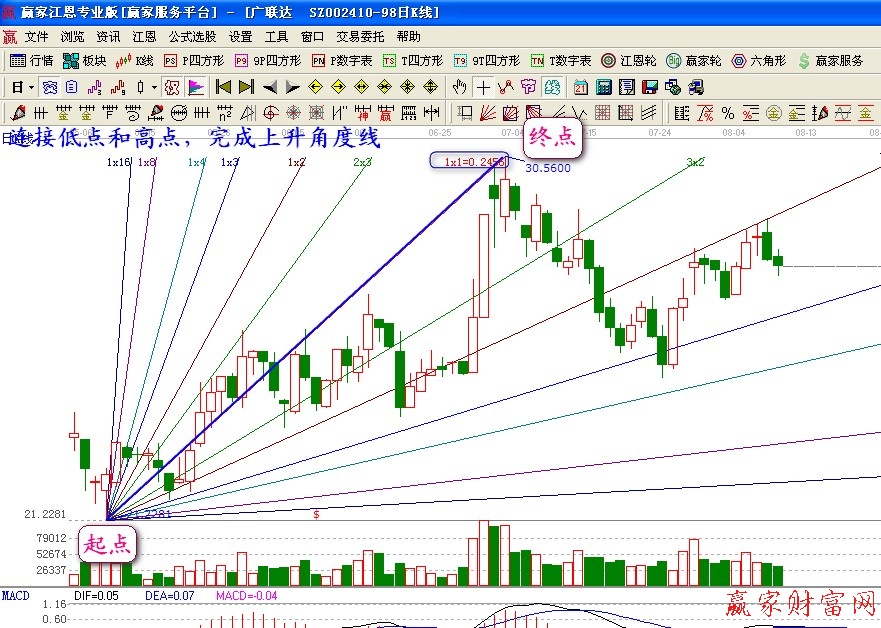Click the purple 节 icon
This screenshot has width=881, height=628.
pos(528,87)
